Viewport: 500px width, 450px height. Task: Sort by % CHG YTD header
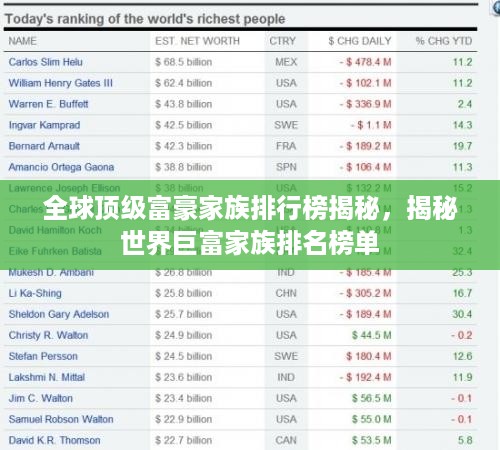tap(444, 41)
